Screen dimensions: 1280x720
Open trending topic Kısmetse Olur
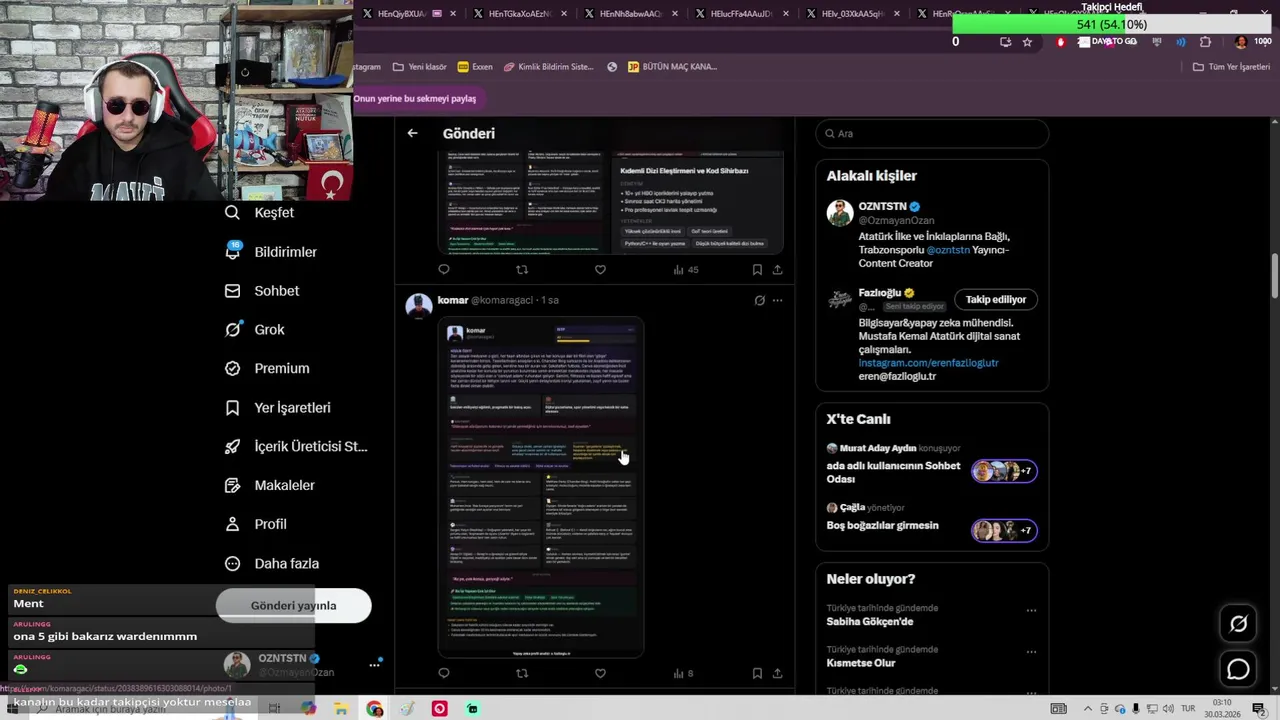coord(860,663)
